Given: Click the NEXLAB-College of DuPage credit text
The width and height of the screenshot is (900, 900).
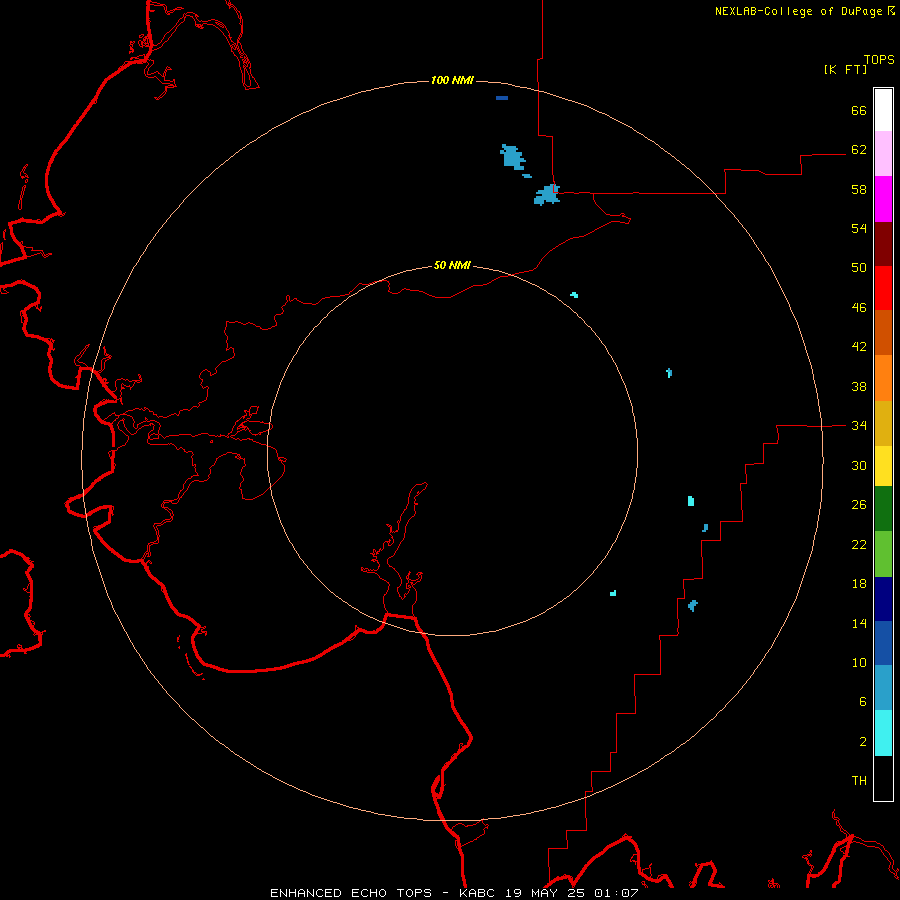Looking at the screenshot, I should tap(800, 11).
